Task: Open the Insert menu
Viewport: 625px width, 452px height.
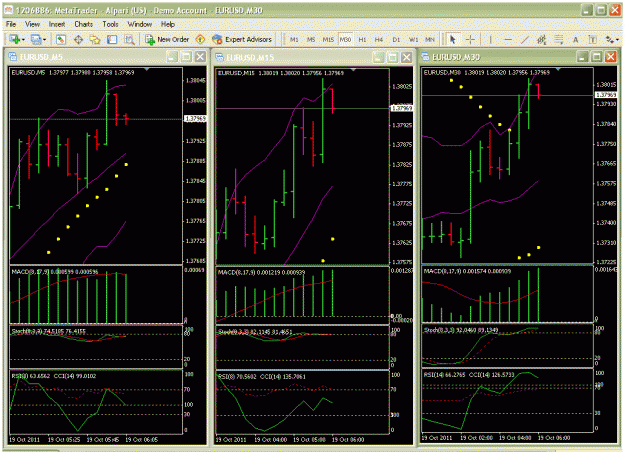Action: [57, 24]
